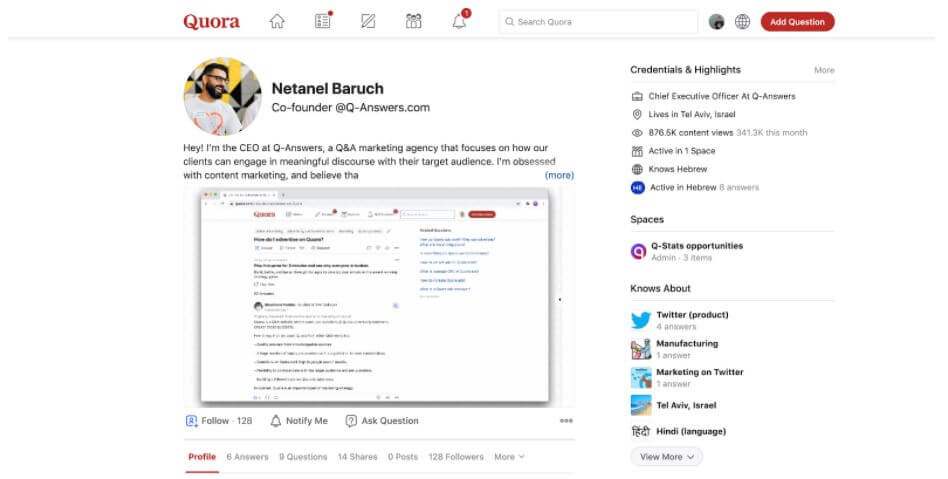Follow Netanel Baruch
Viewport: 948px width, 479px height.
coord(218,421)
